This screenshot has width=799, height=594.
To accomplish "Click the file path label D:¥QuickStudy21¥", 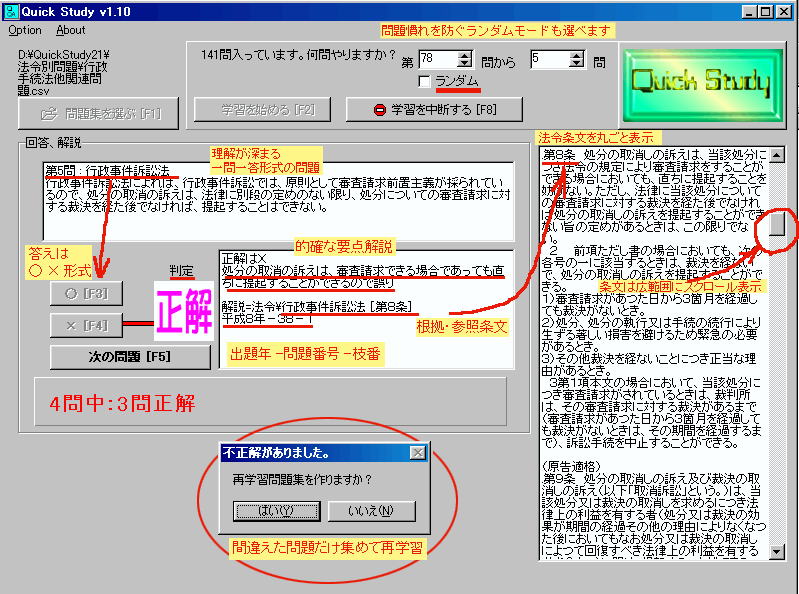I will [x=64, y=55].
